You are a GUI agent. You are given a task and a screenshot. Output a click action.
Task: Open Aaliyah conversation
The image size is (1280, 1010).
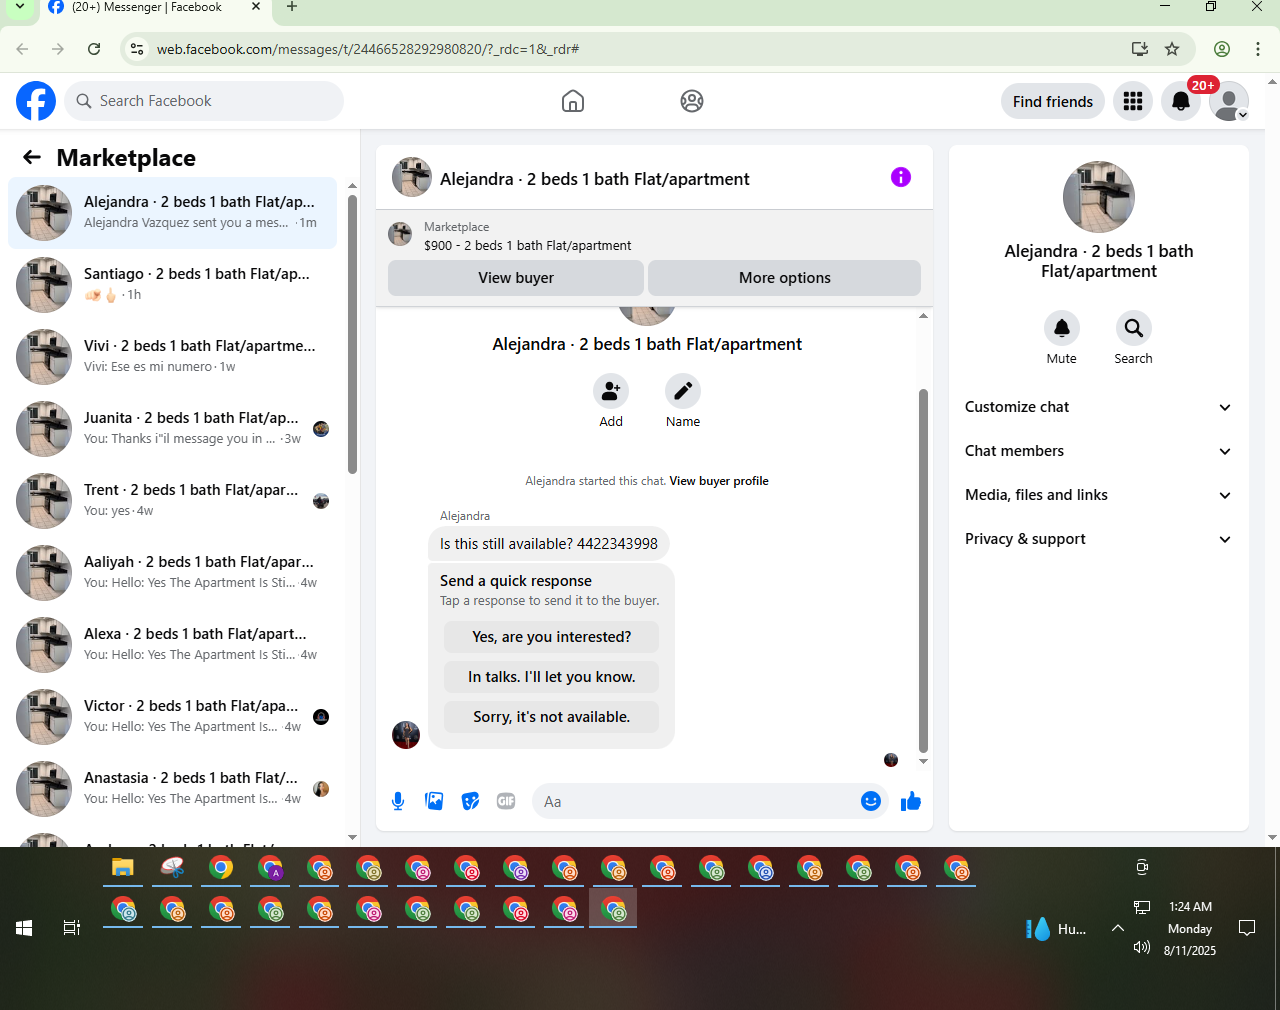(172, 573)
